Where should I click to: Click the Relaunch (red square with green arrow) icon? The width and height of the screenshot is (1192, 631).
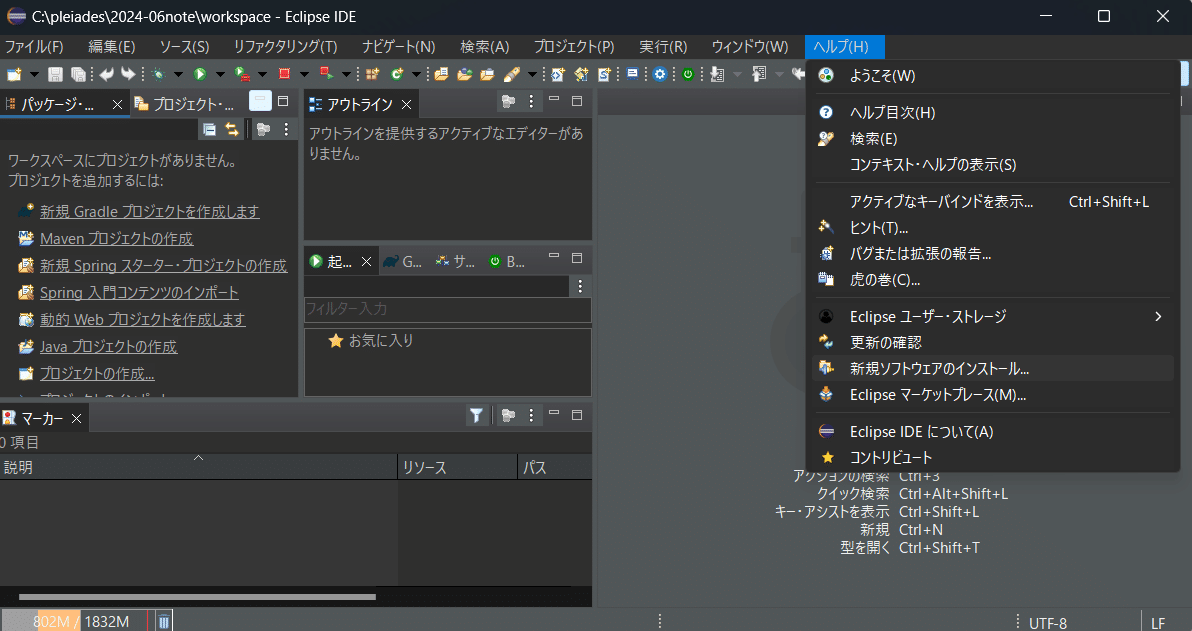coord(326,74)
